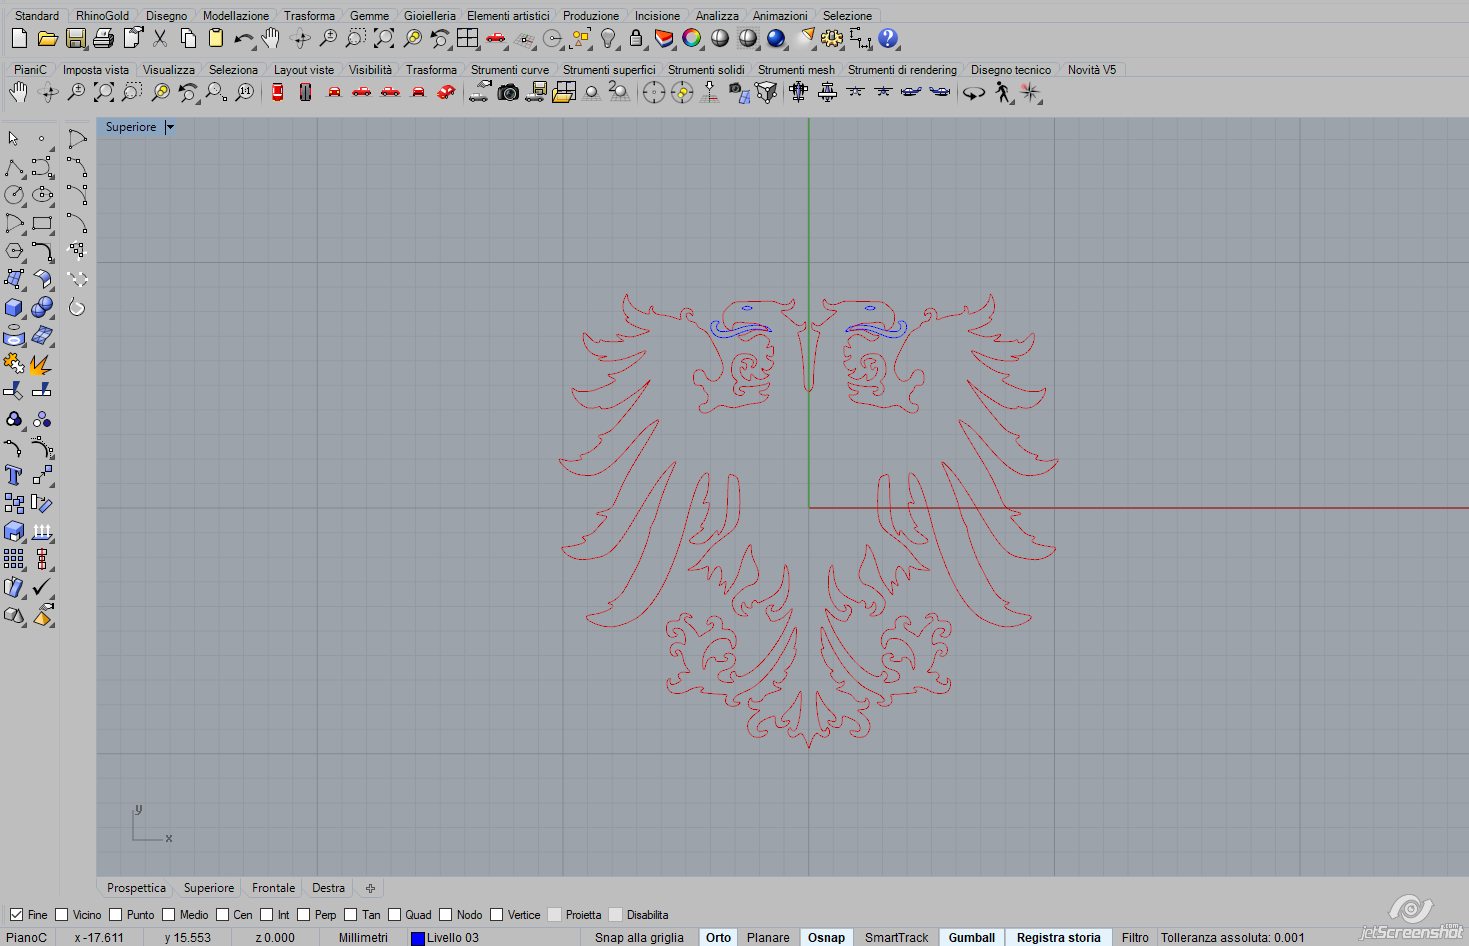
Task: Switch to the Frontale viewport tab
Action: coord(273,888)
